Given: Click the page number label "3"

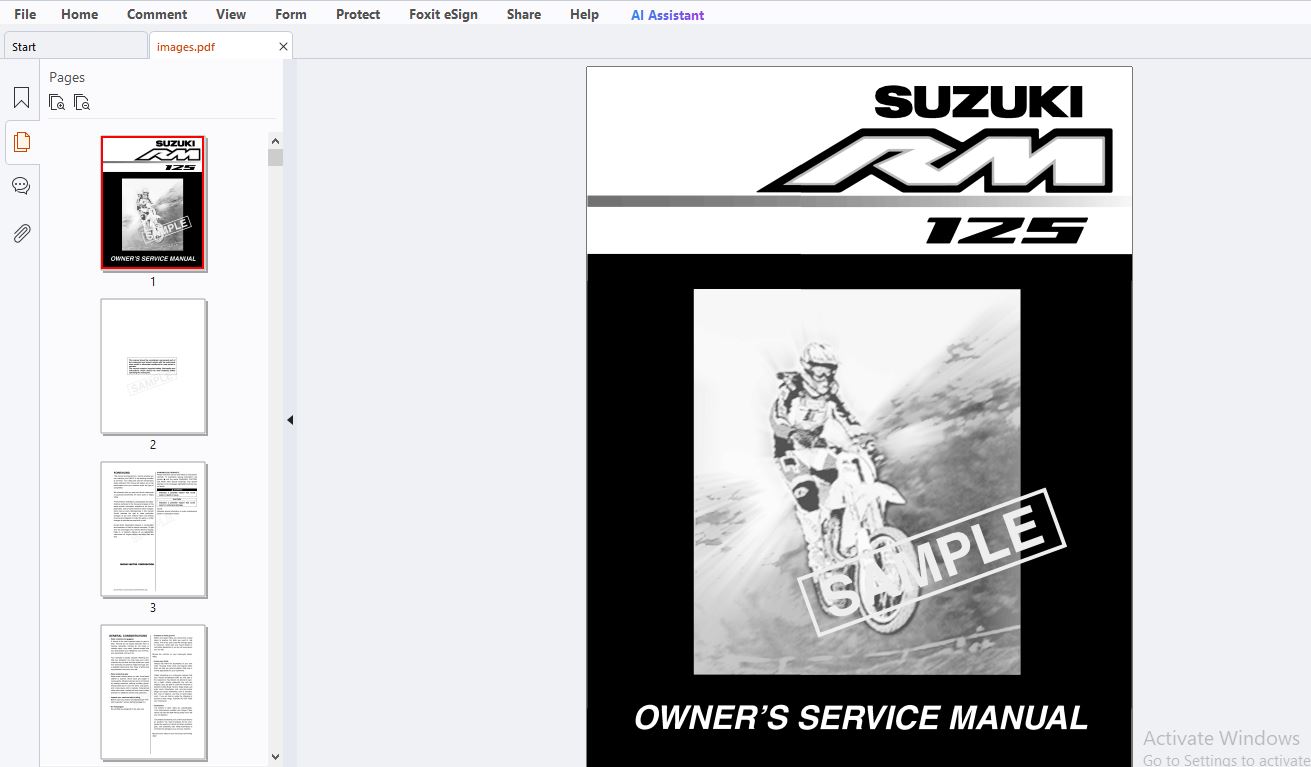Looking at the screenshot, I should coord(153,608).
